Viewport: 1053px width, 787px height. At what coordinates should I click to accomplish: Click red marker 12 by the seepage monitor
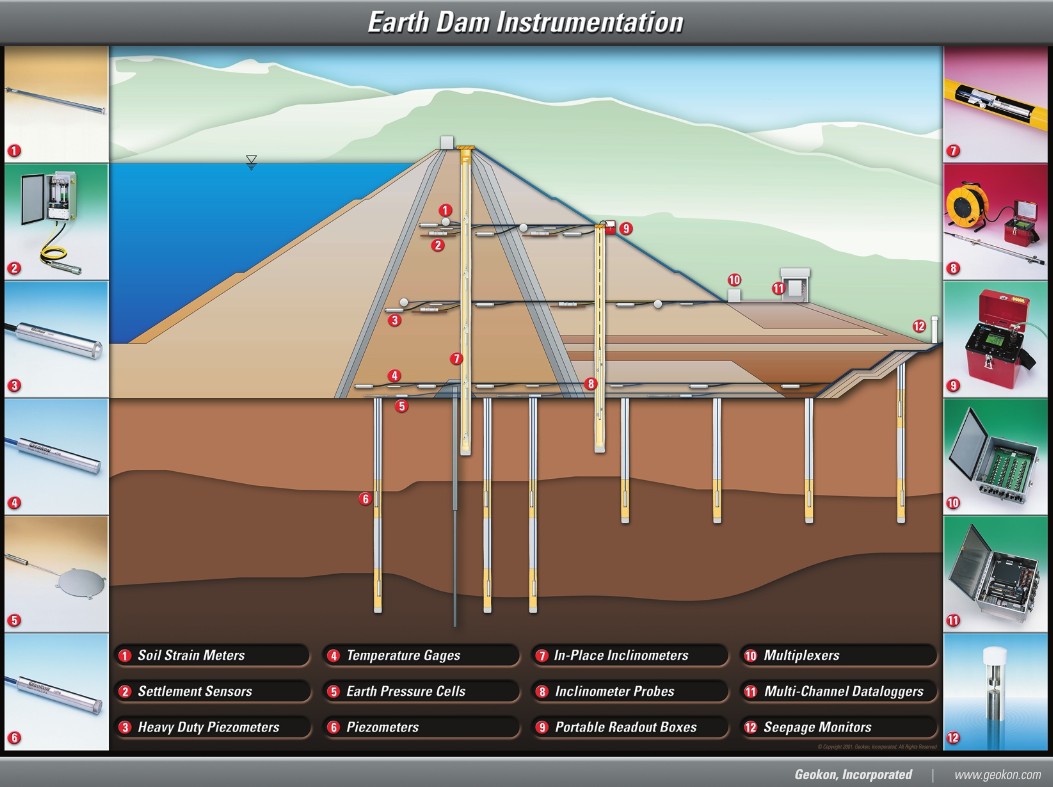point(919,326)
